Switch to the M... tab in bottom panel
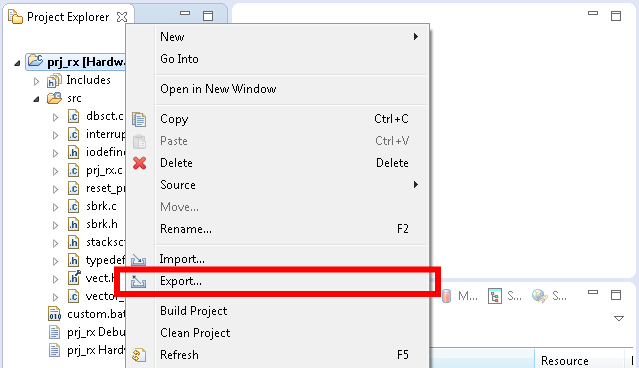This screenshot has height=368, width=639. pos(459,296)
